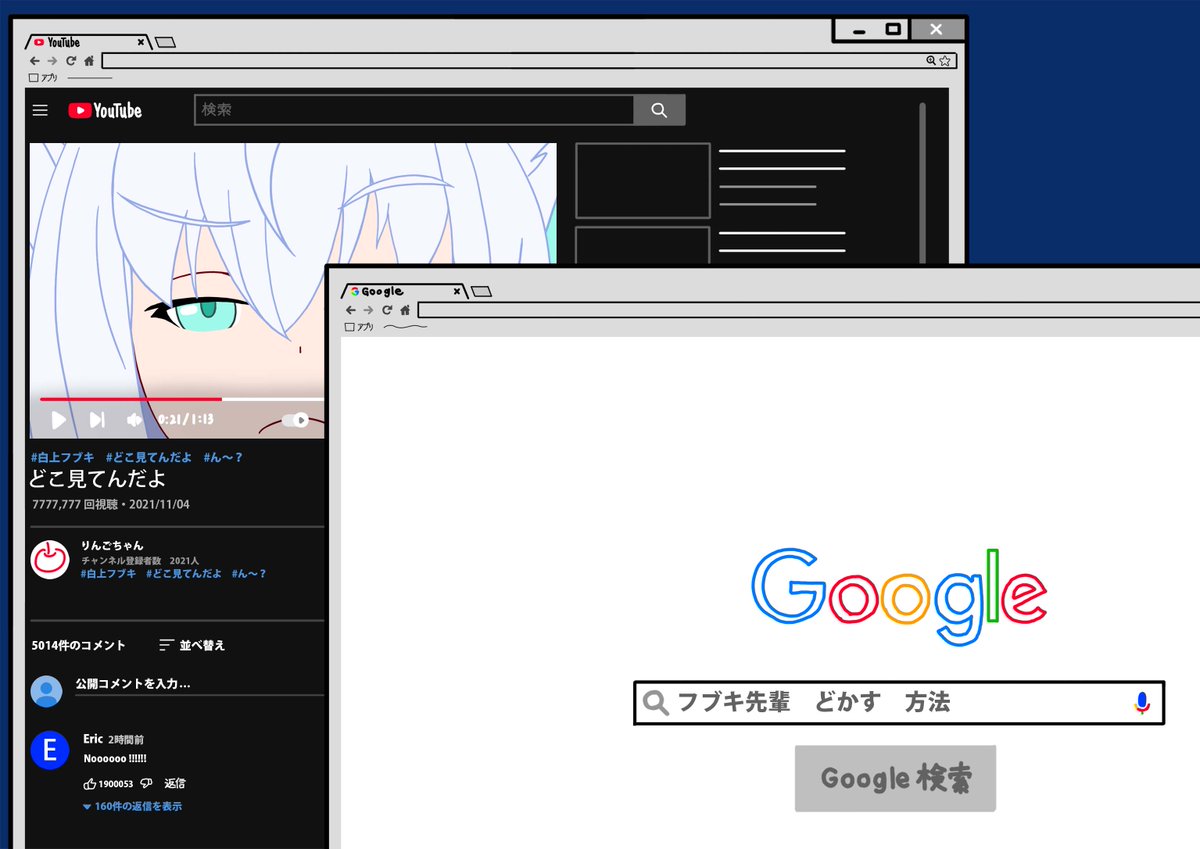Open the YouTube hamburger menu
This screenshot has width=1200, height=849.
40,110
